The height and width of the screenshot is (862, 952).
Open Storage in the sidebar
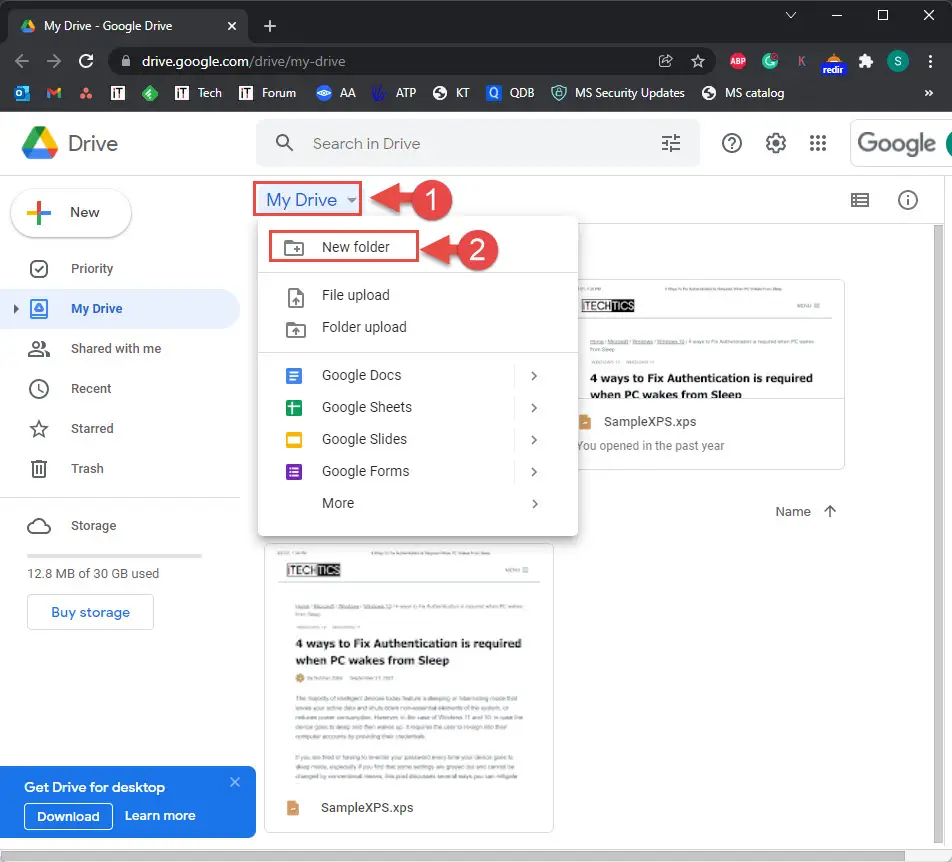[x=120, y=526]
